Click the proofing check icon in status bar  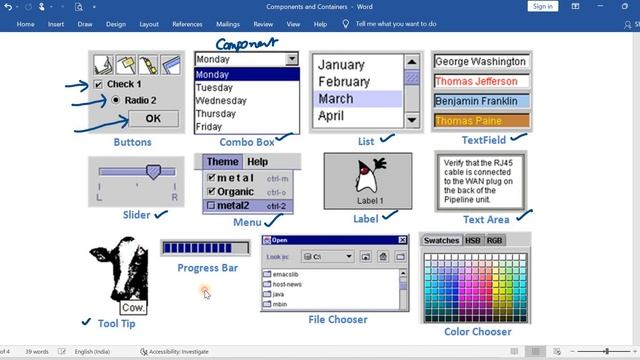[x=62, y=351]
